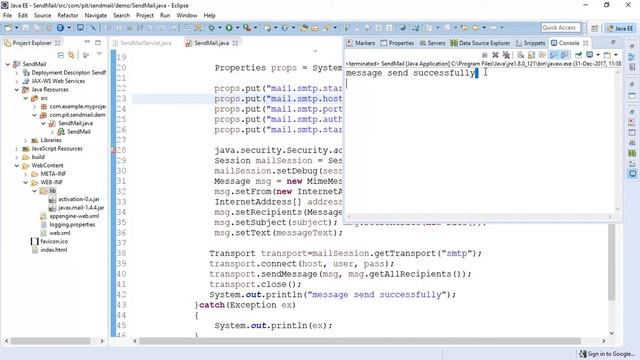
Task: Click the Open Type toolbar icon
Action: click(x=304, y=28)
